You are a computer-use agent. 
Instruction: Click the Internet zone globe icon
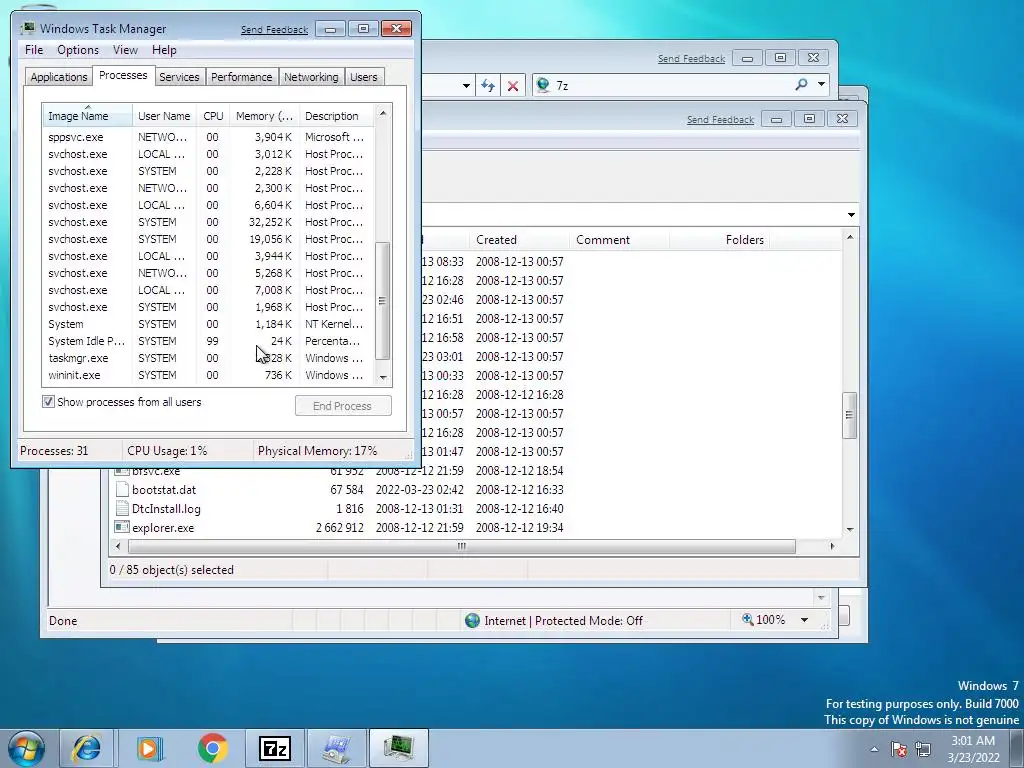(472, 620)
